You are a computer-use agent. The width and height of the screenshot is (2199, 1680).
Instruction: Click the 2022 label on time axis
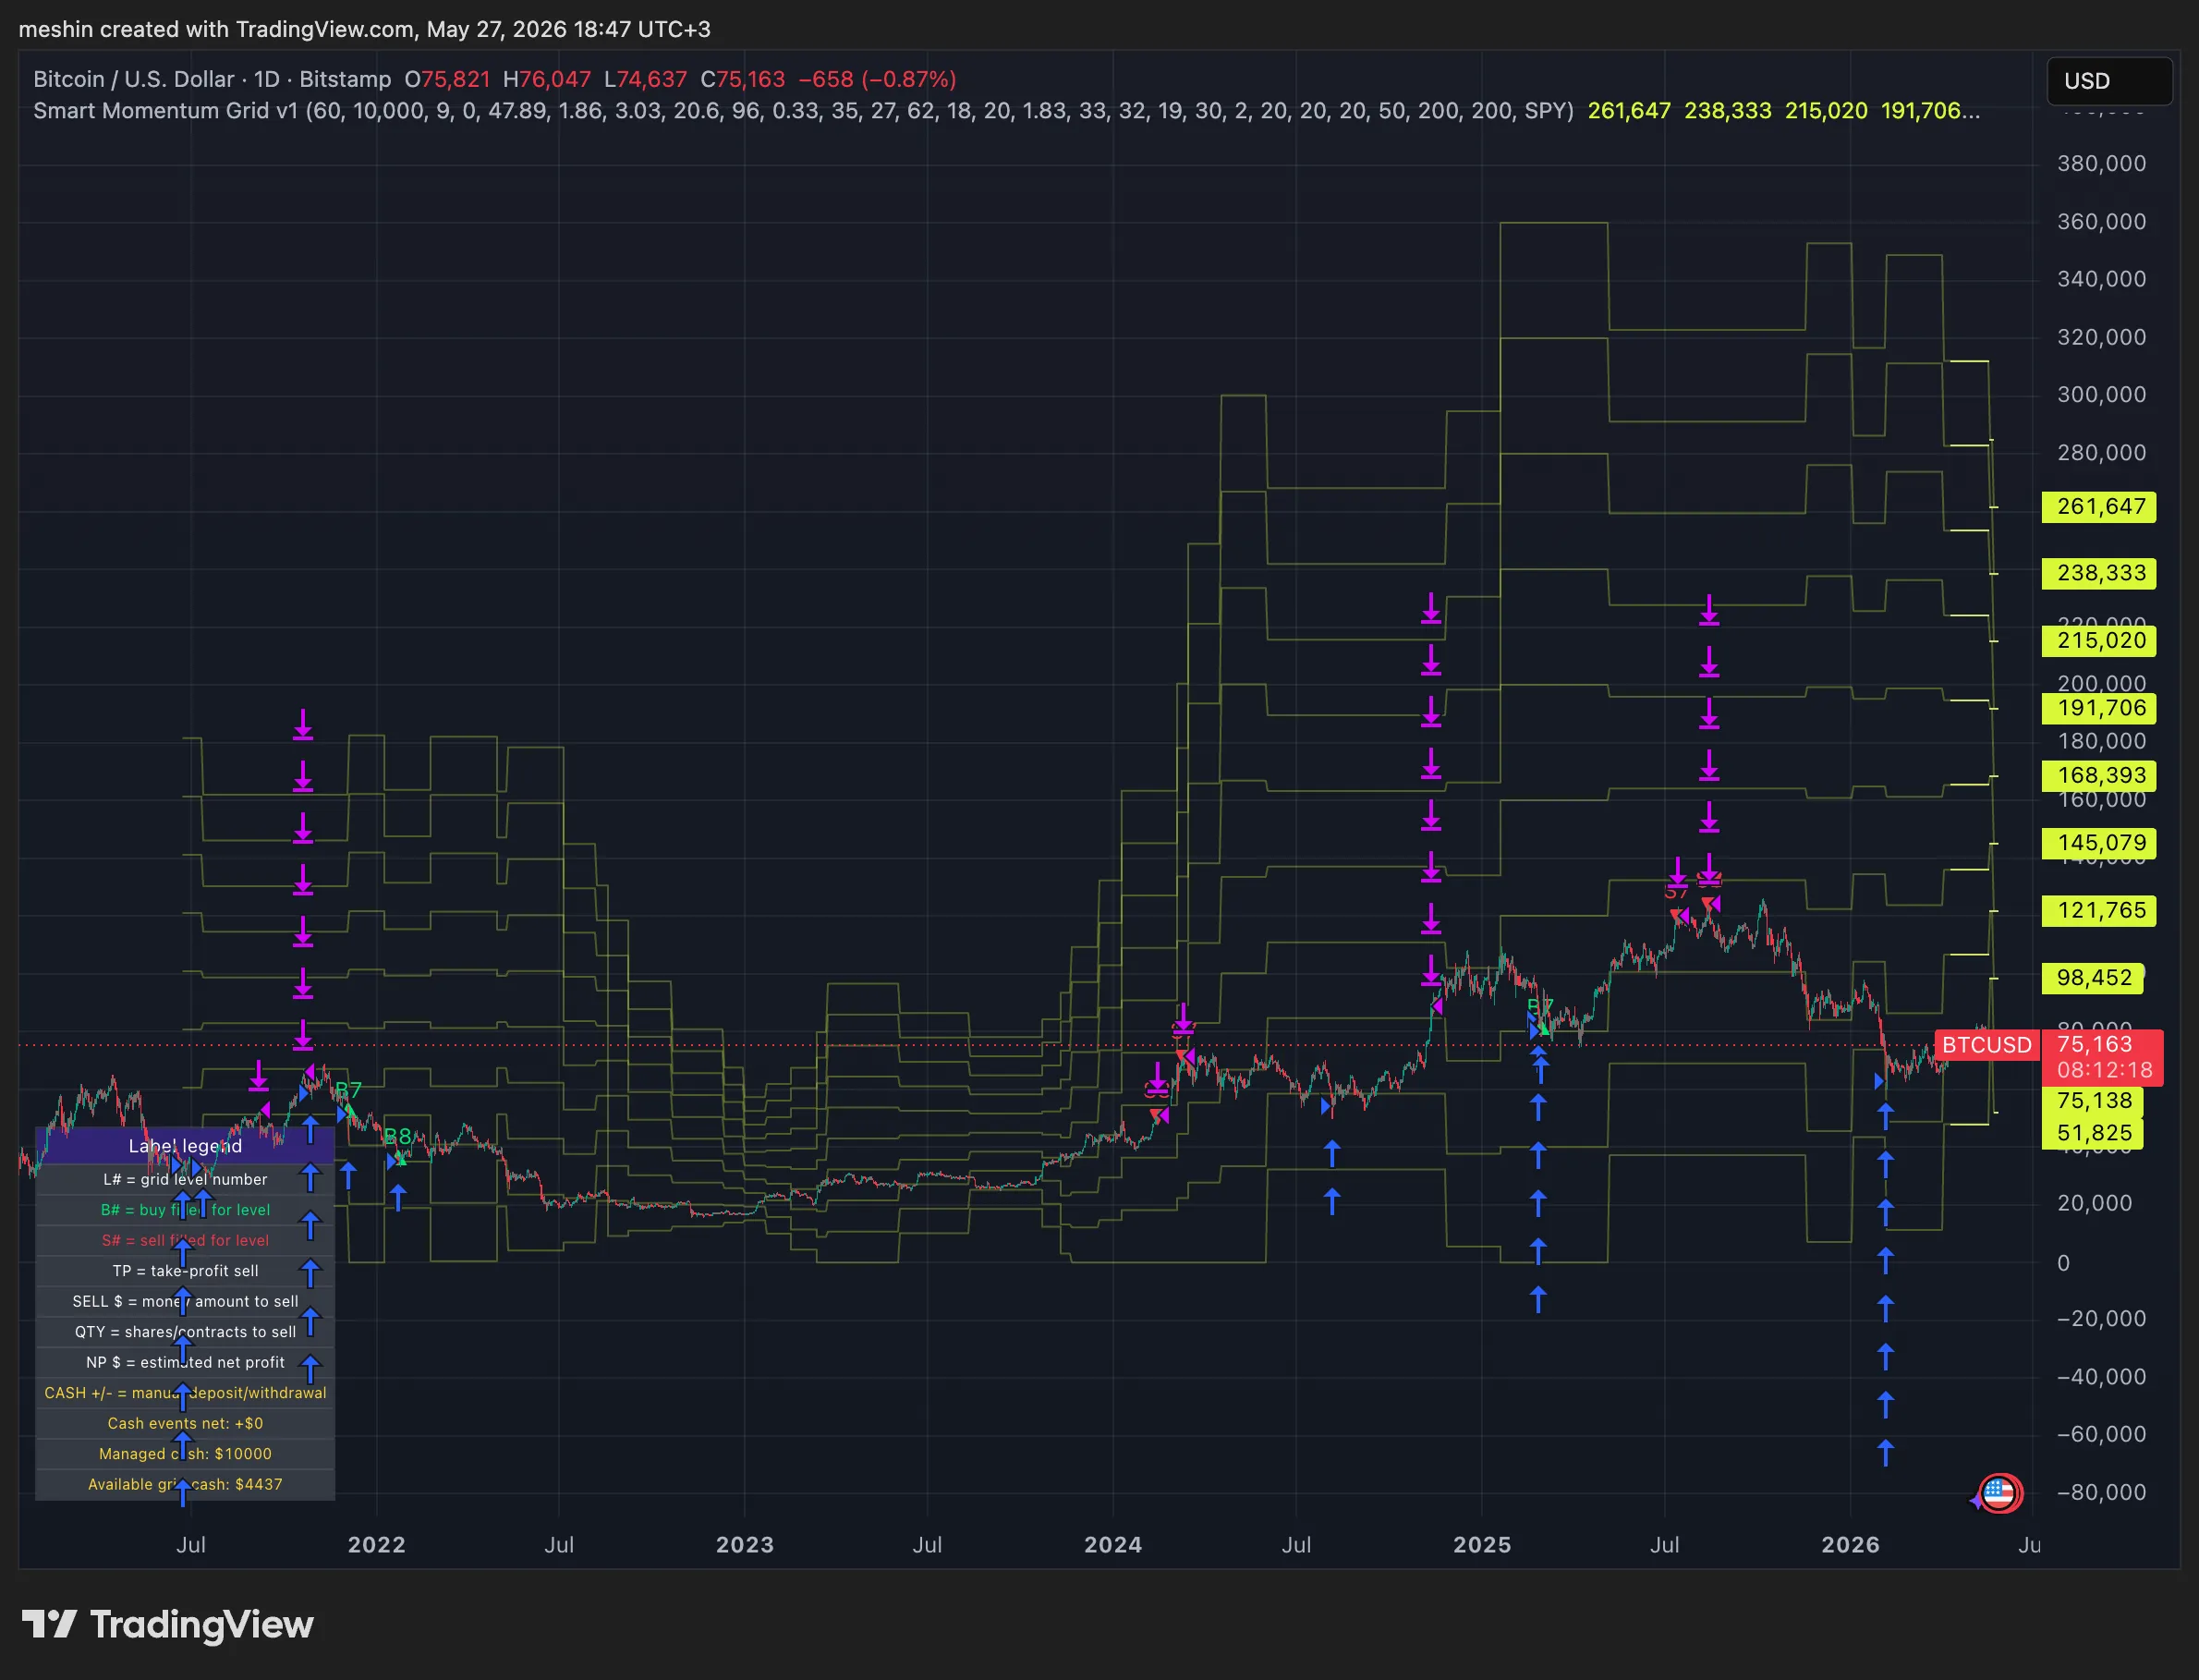(x=376, y=1545)
